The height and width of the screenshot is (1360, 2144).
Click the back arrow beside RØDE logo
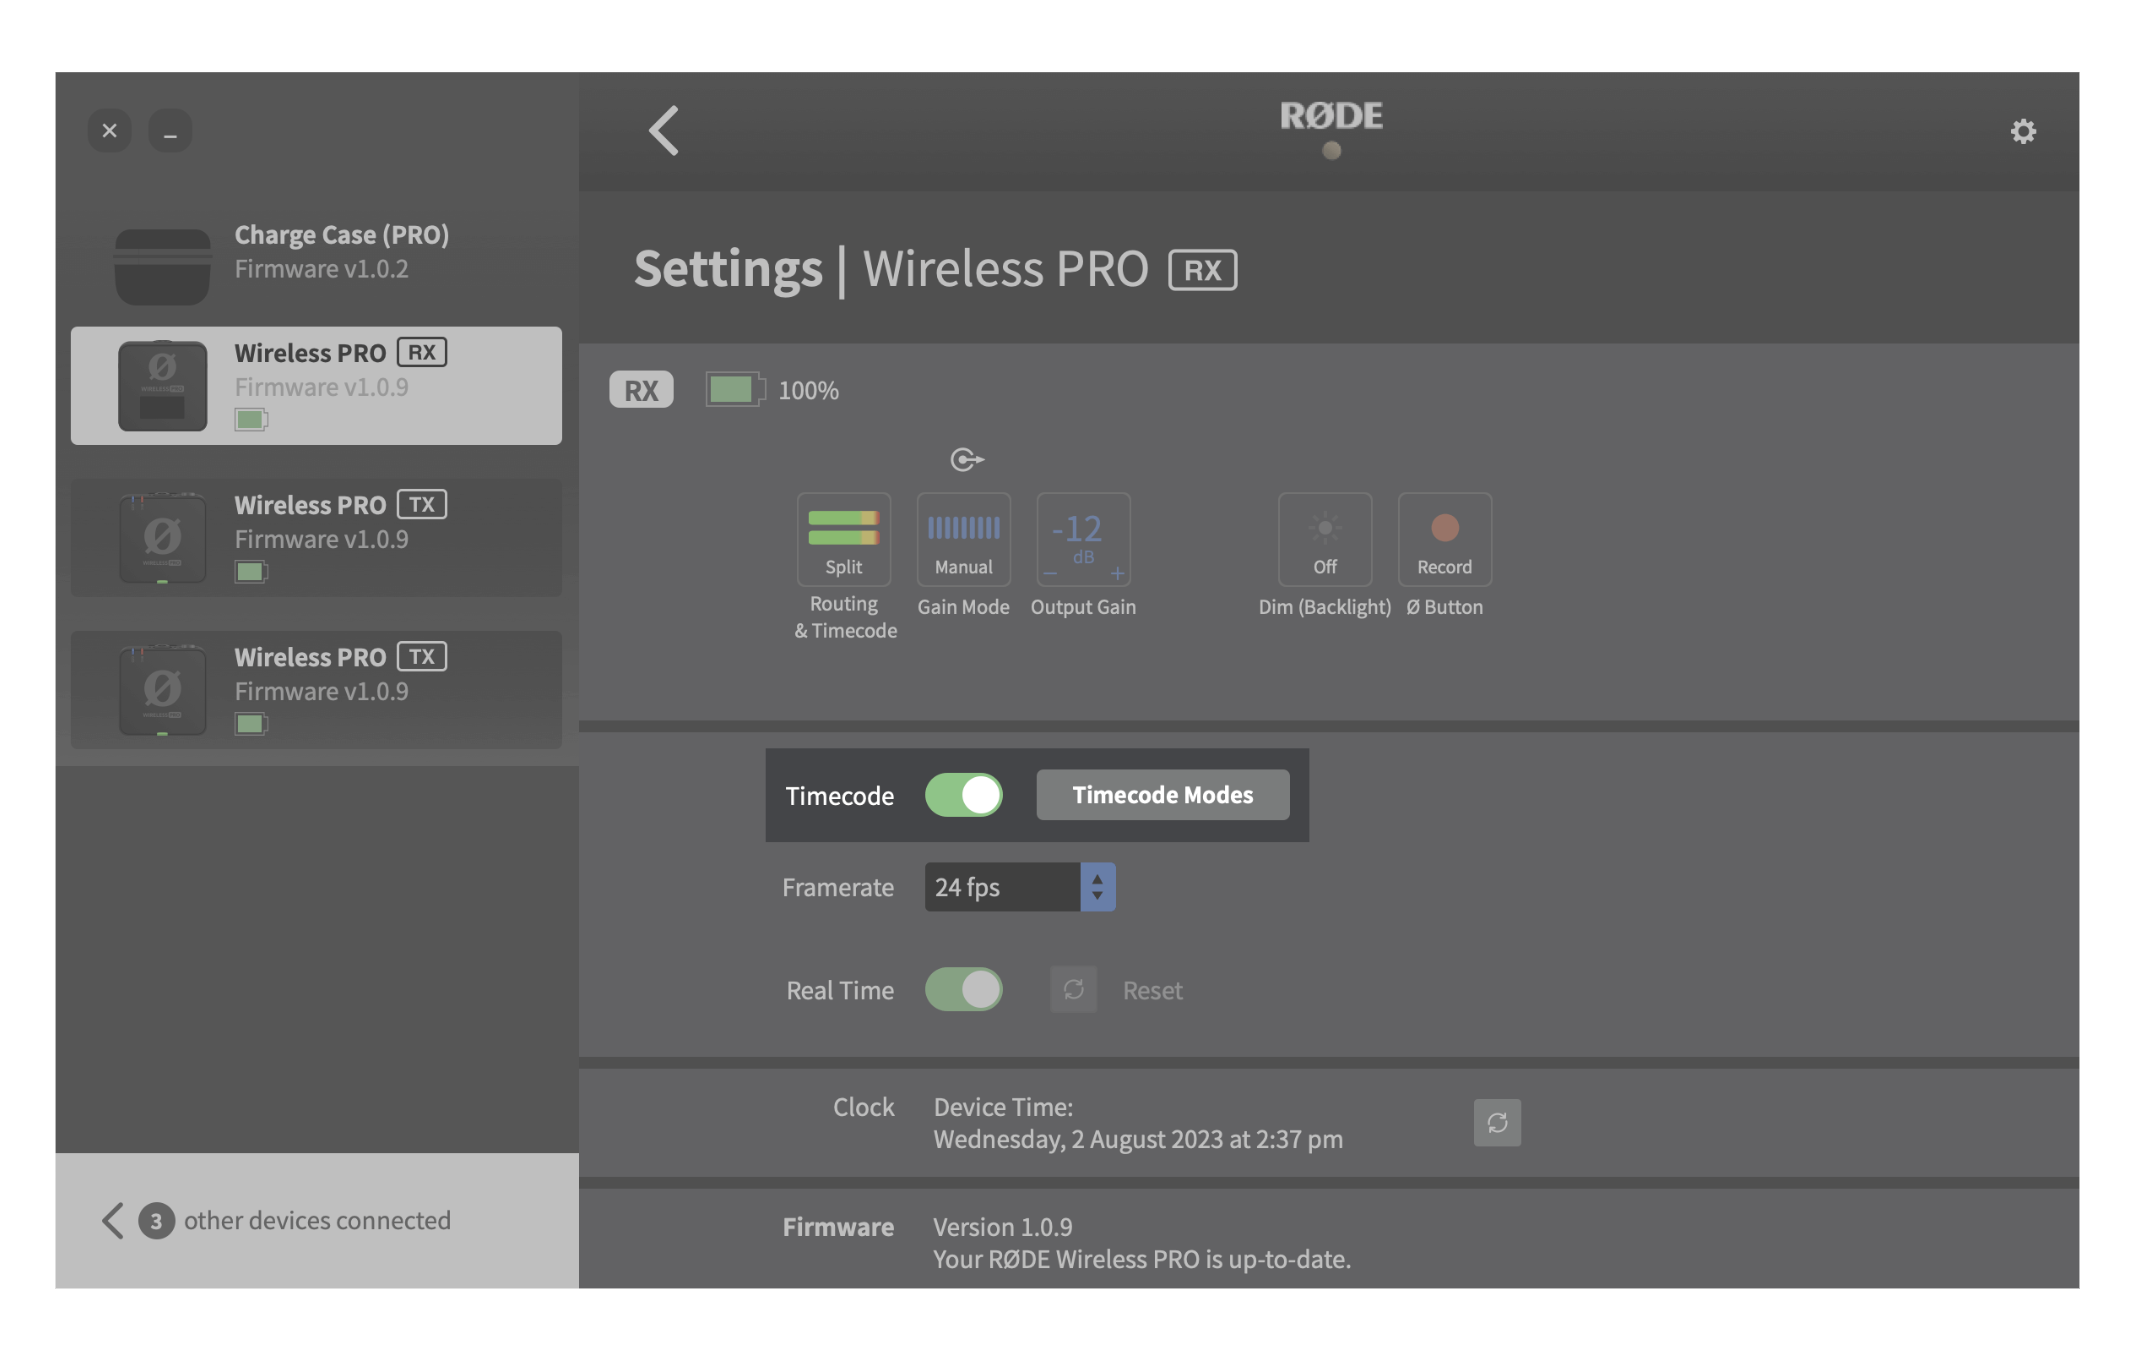tap(664, 131)
